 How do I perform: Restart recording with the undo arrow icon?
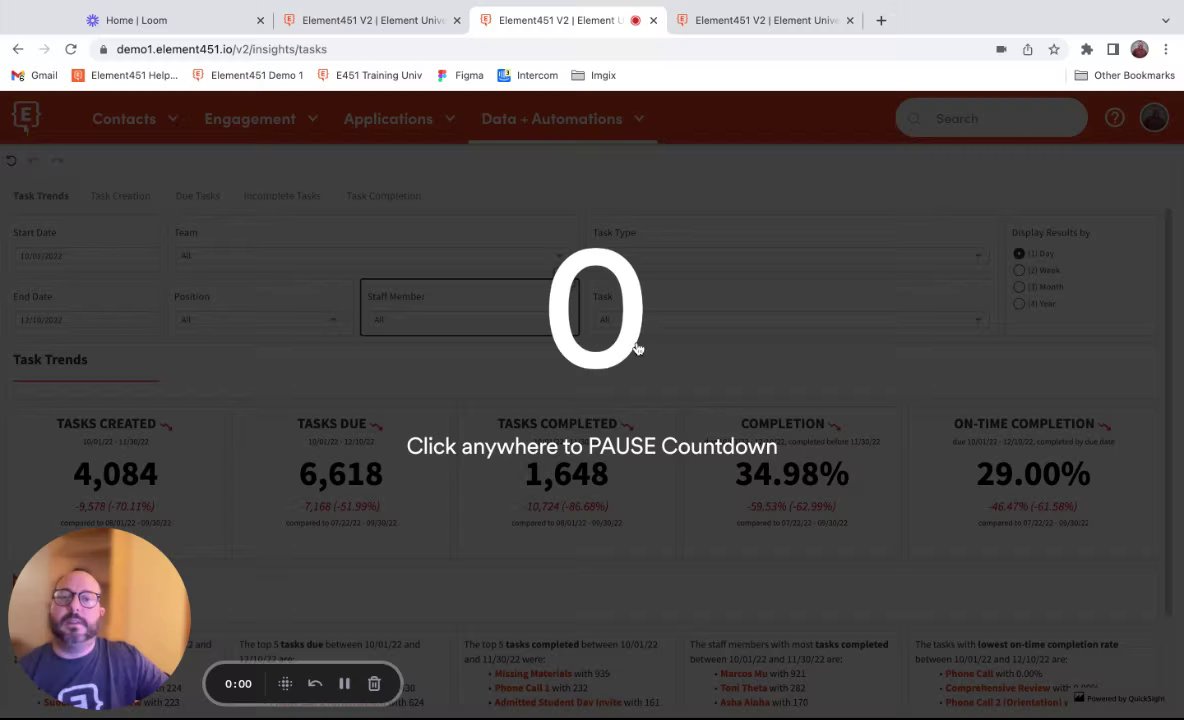tap(315, 684)
